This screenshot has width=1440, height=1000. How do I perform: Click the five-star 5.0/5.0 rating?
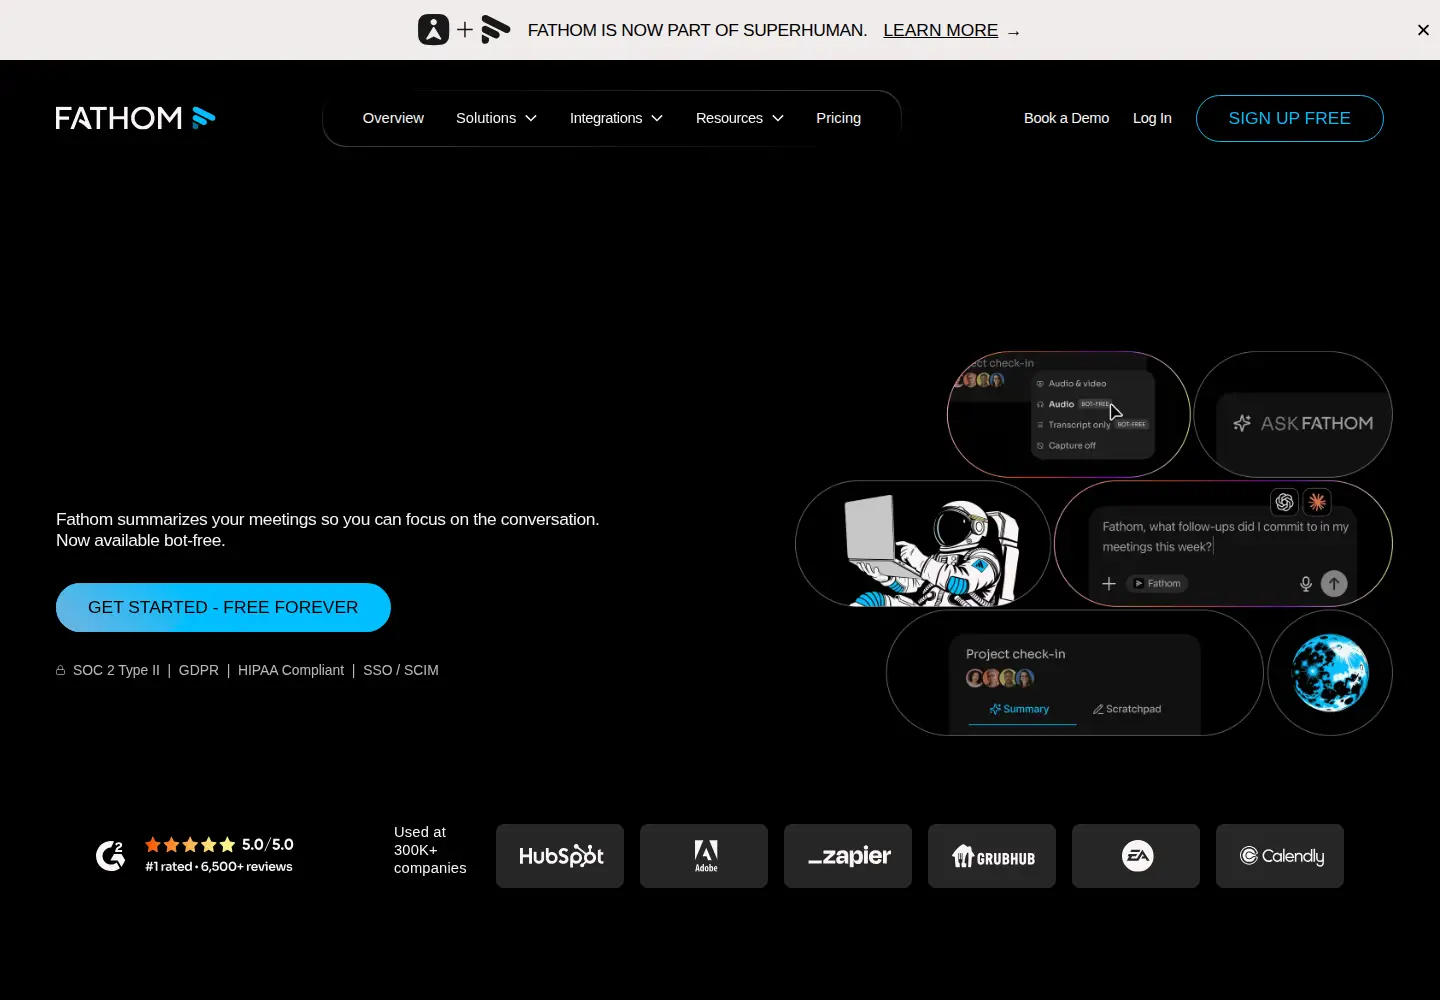tap(219, 845)
